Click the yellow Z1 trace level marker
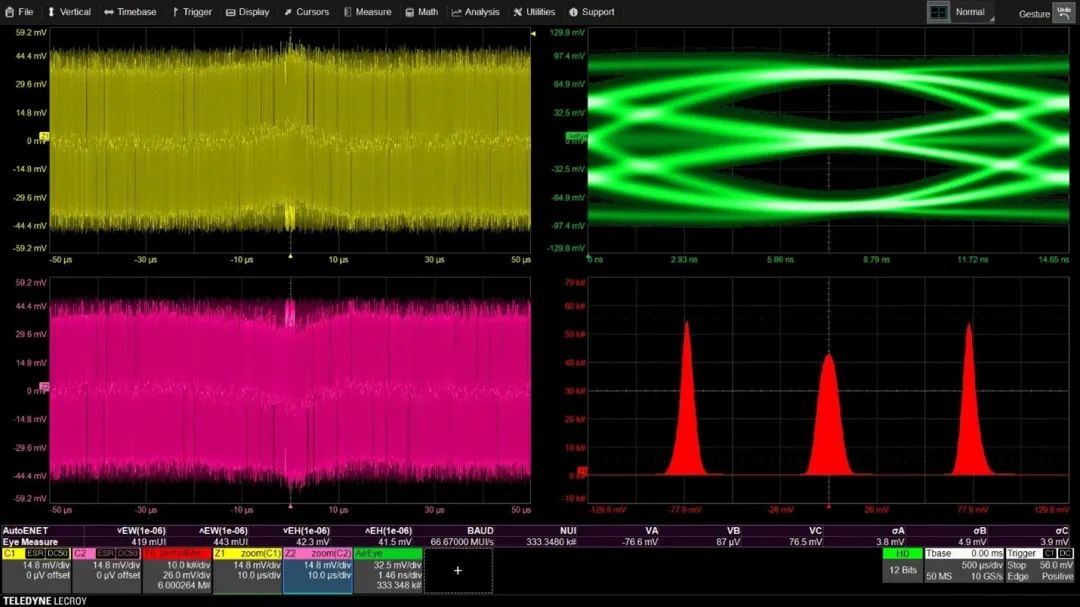 point(44,136)
